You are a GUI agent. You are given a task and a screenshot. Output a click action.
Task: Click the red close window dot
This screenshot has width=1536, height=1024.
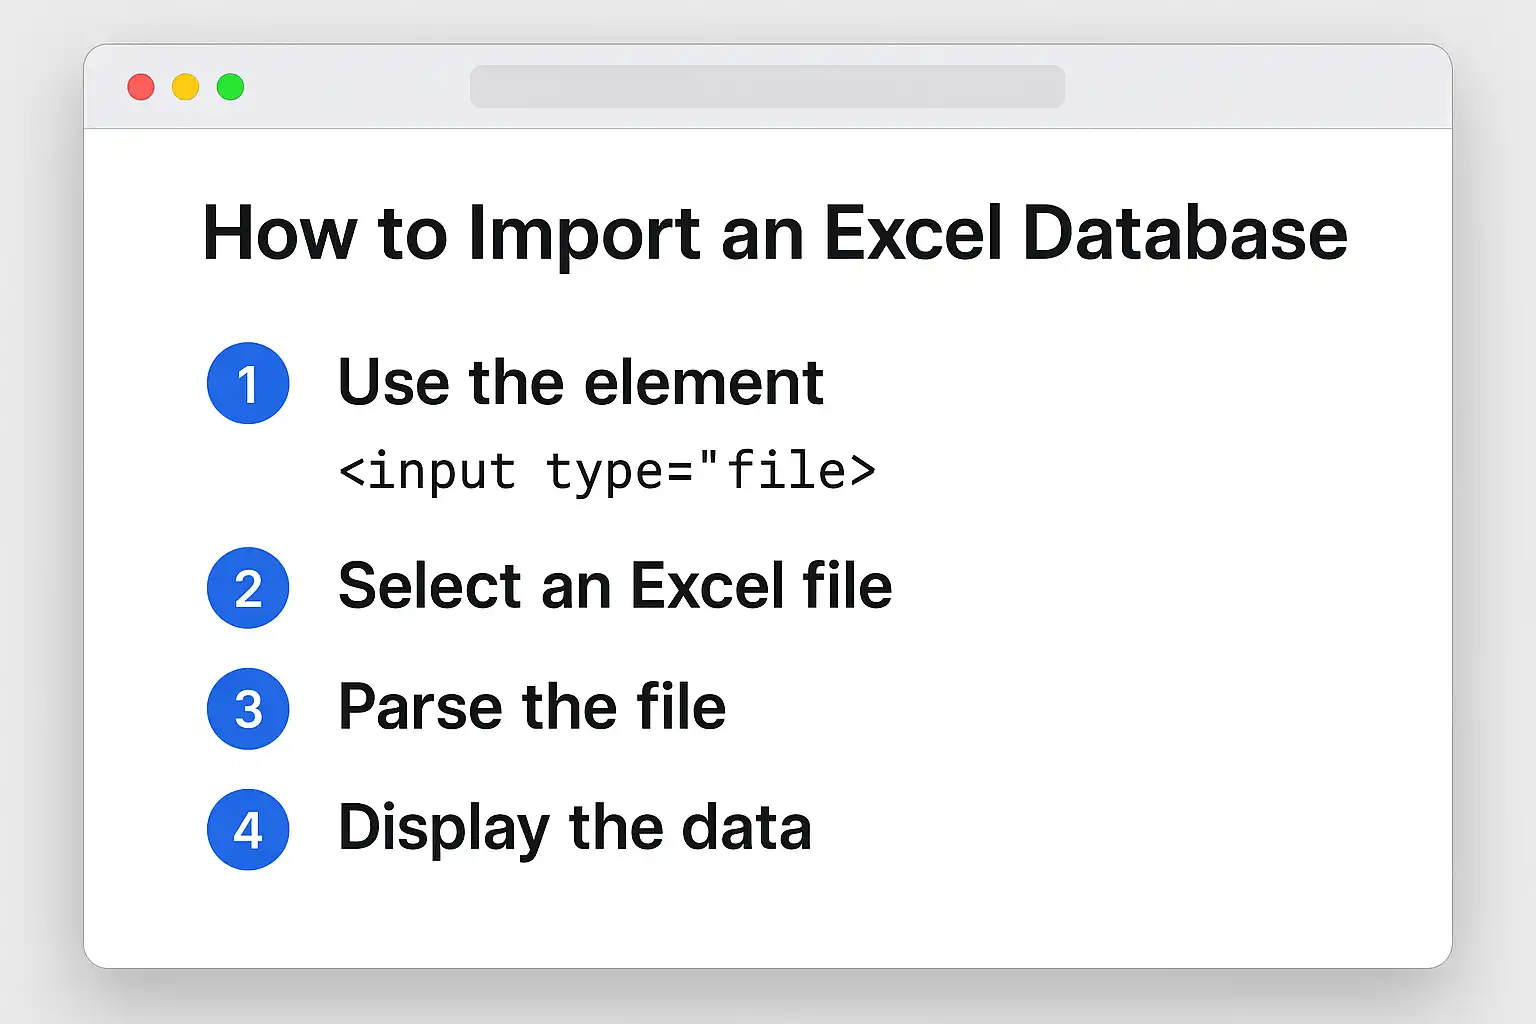pyautogui.click(x=141, y=87)
